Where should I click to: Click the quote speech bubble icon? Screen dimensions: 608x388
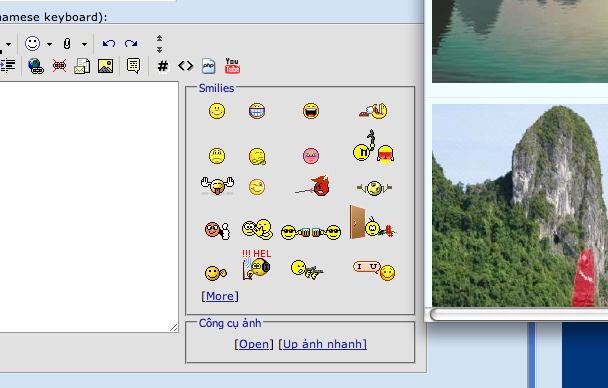pyautogui.click(x=133, y=66)
